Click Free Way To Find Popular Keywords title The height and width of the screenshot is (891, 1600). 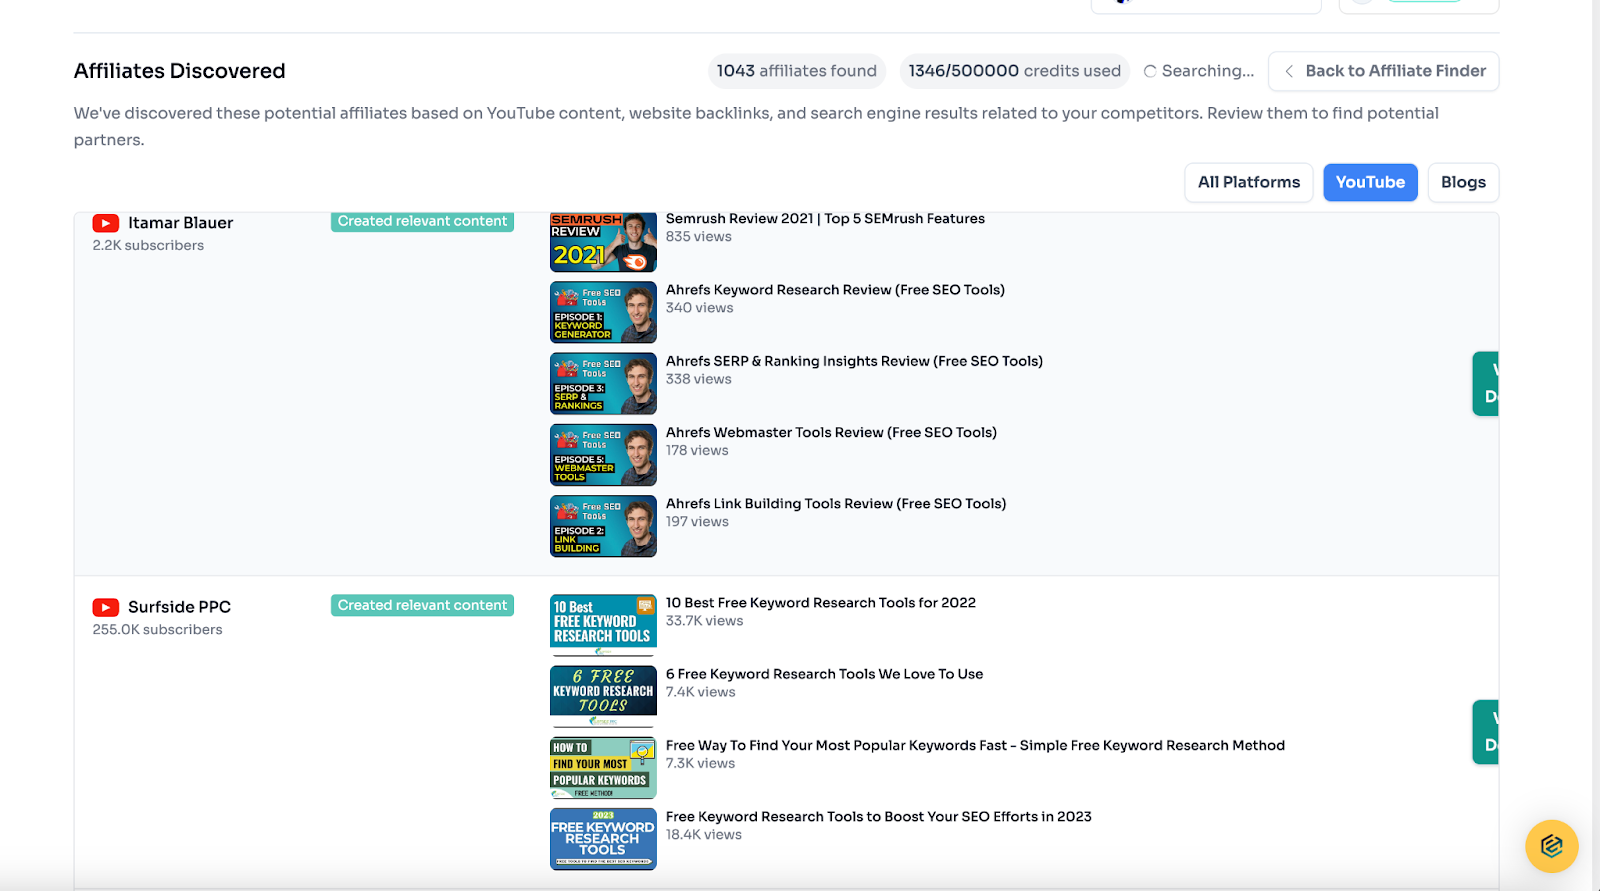click(975, 746)
